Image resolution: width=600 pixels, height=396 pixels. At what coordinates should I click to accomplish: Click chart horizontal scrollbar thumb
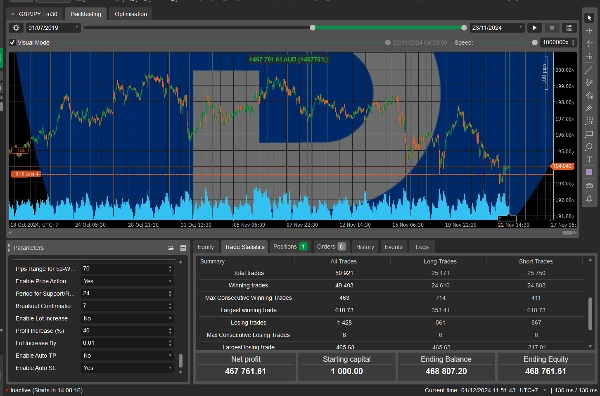567,233
